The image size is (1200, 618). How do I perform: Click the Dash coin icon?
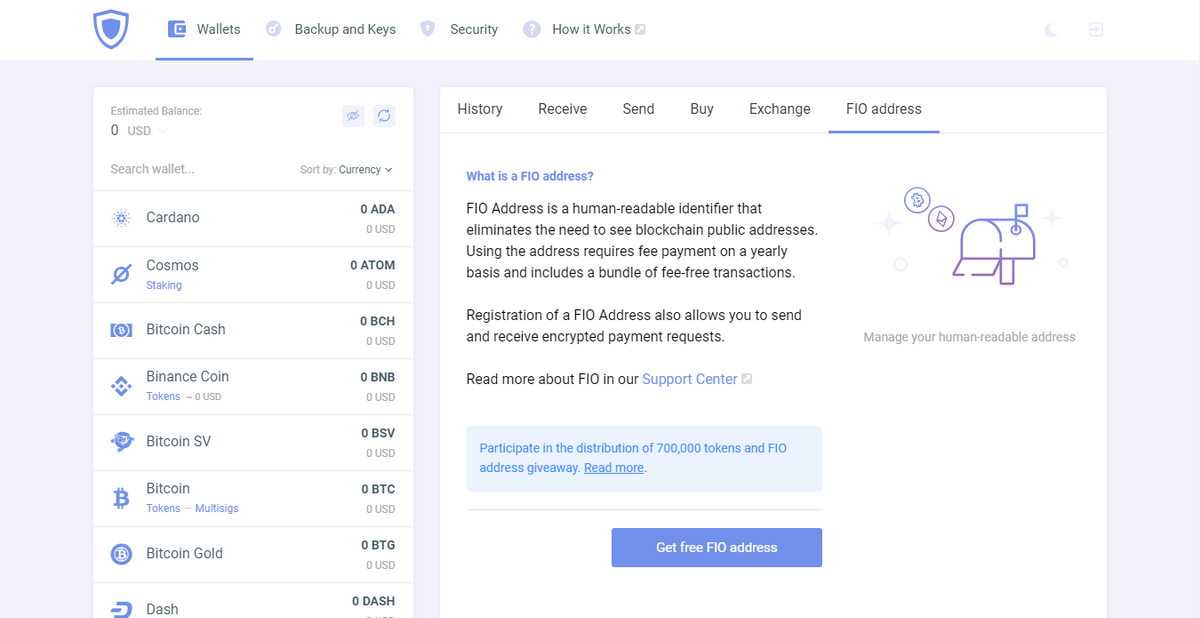pyautogui.click(x=121, y=609)
